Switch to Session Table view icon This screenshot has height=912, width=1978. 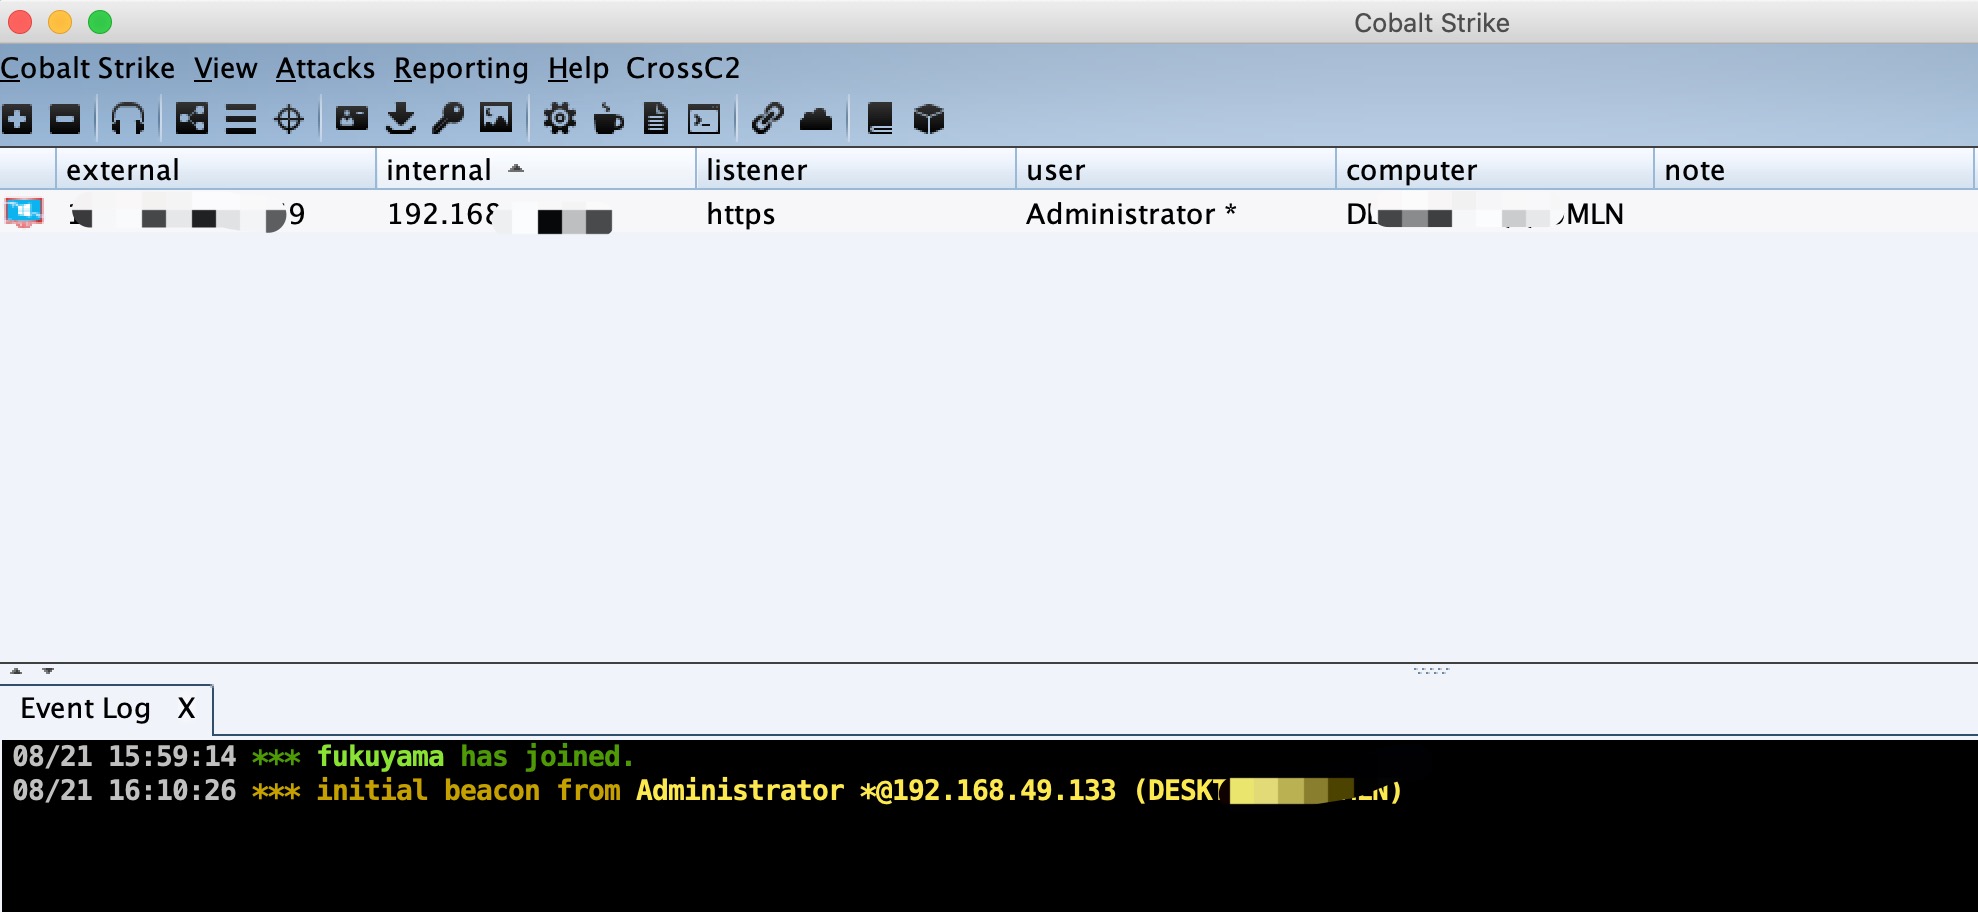pos(240,119)
